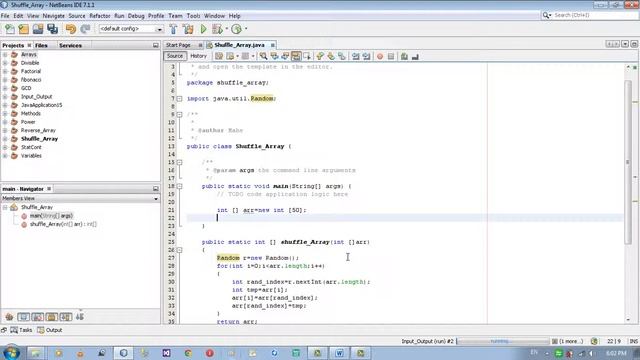This screenshot has height=360, width=640.
Task: Open the Tasks window button
Action: click(x=21, y=330)
